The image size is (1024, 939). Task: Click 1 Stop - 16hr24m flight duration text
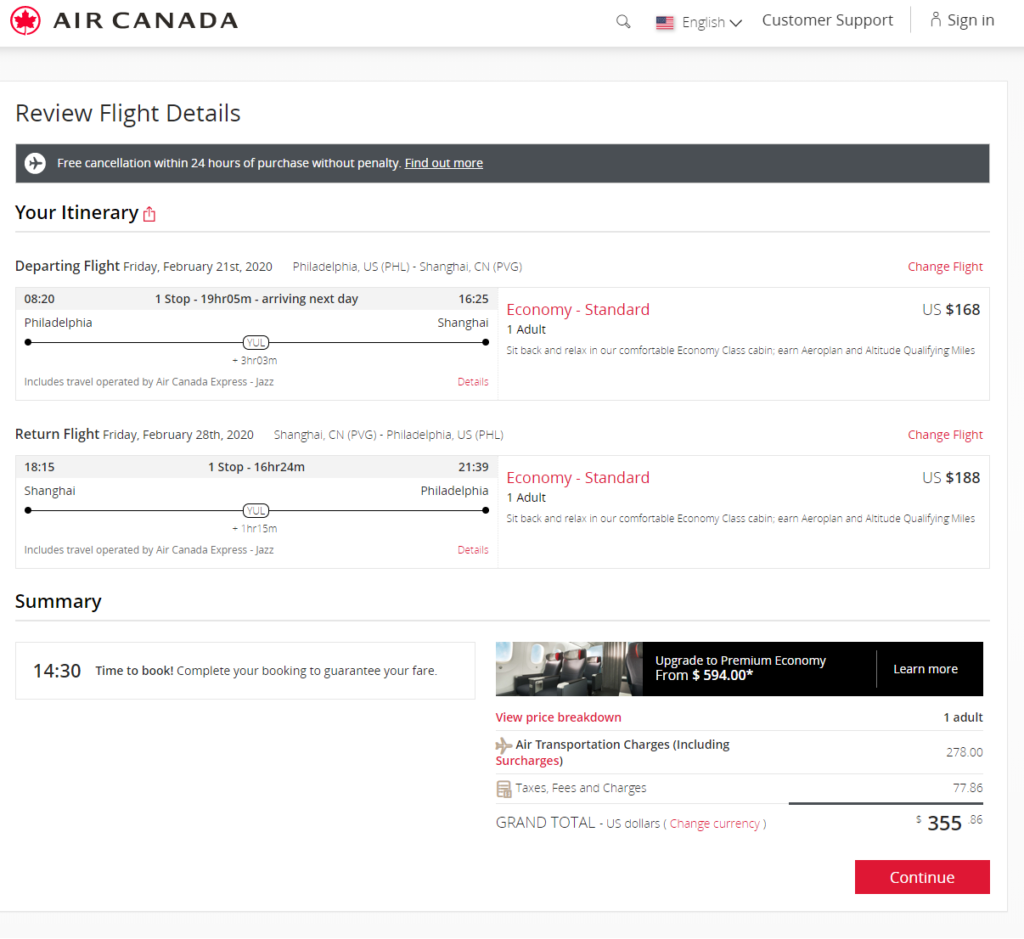pyautogui.click(x=256, y=467)
